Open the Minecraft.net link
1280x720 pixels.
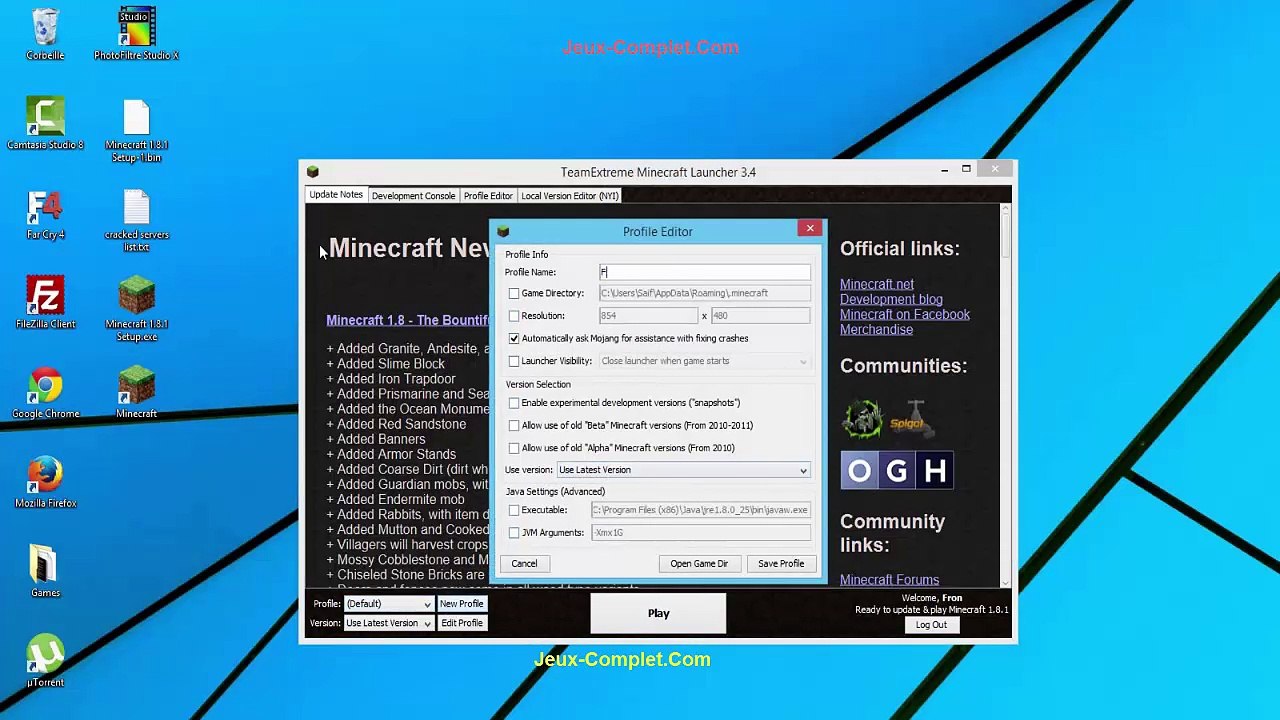877,284
